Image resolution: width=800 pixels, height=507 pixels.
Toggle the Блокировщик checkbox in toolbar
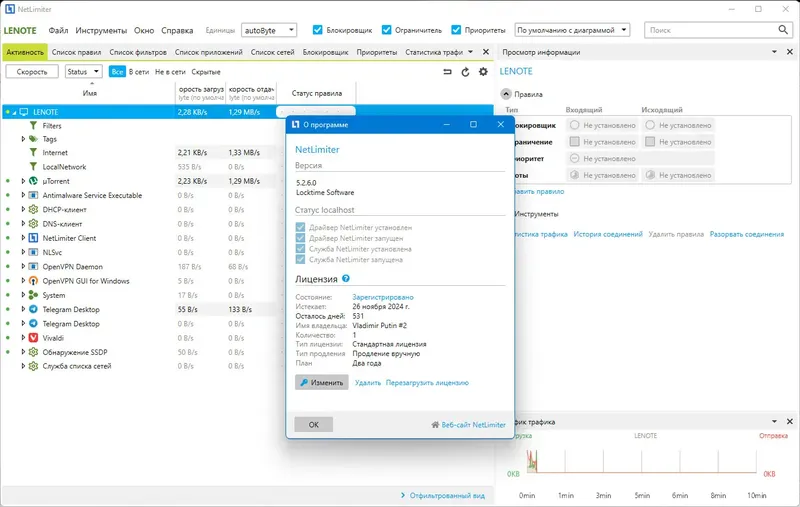point(317,30)
